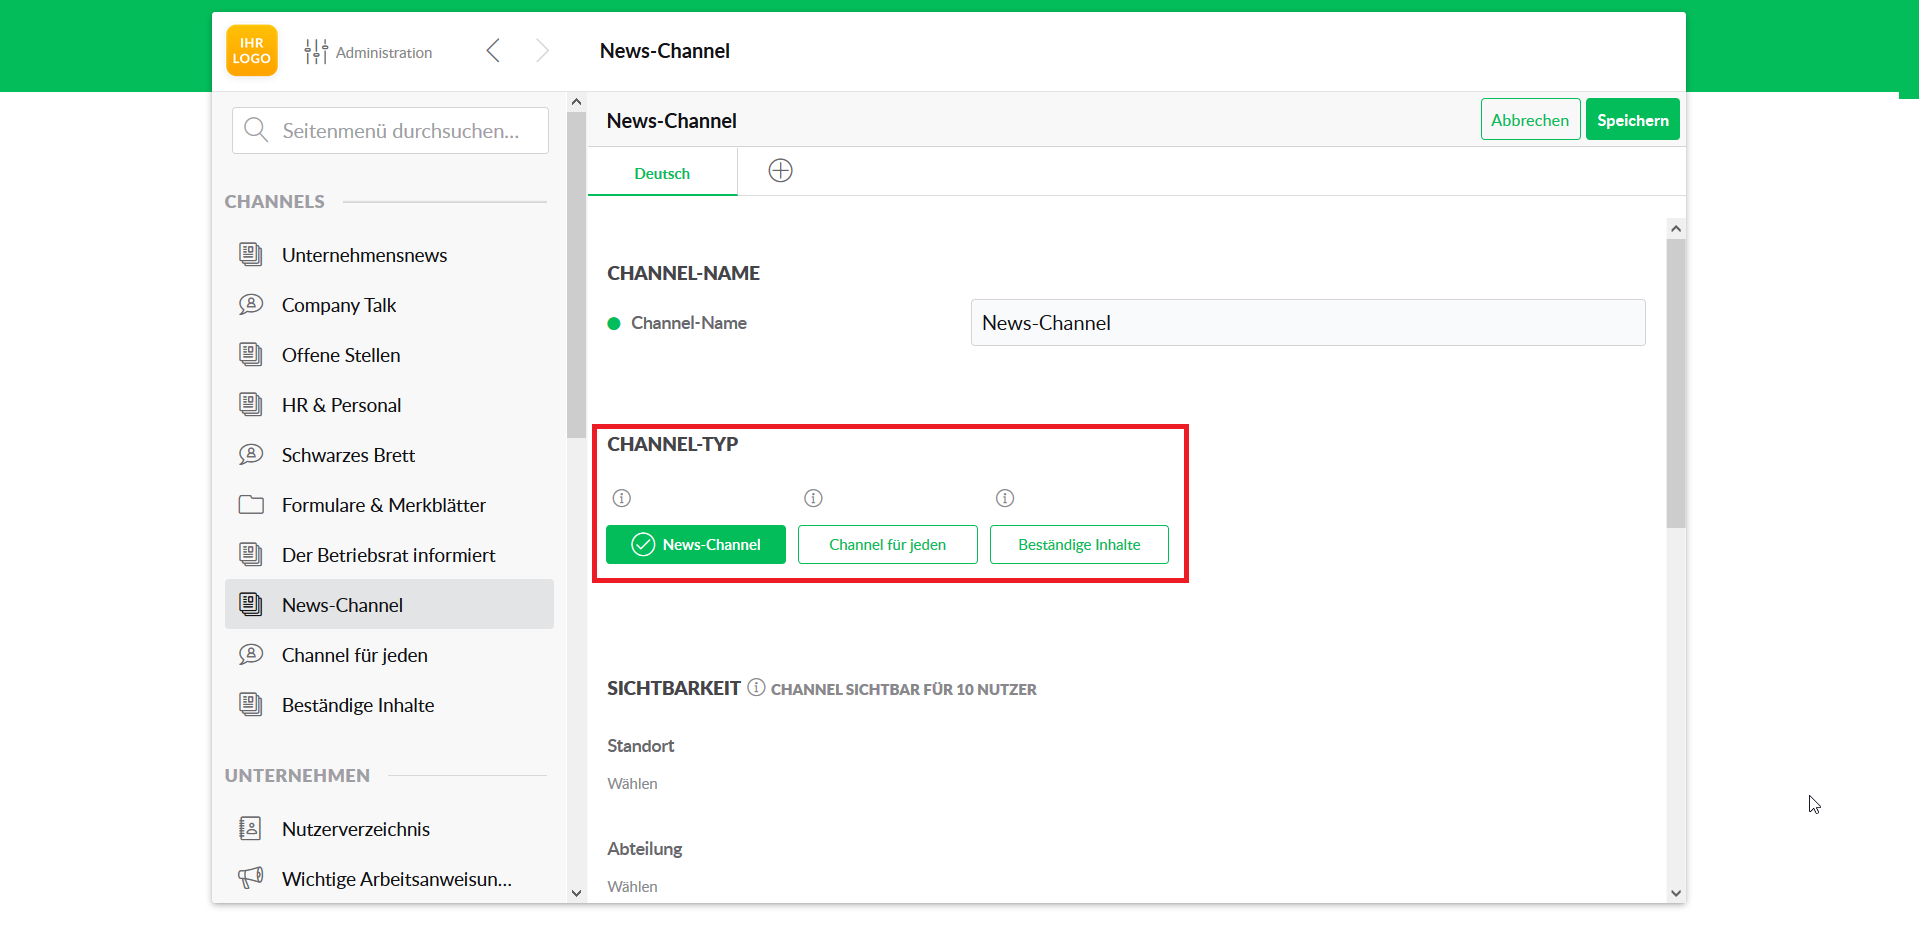1919x930 pixels.
Task: Select the Channel für jeden channel type
Action: (887, 544)
